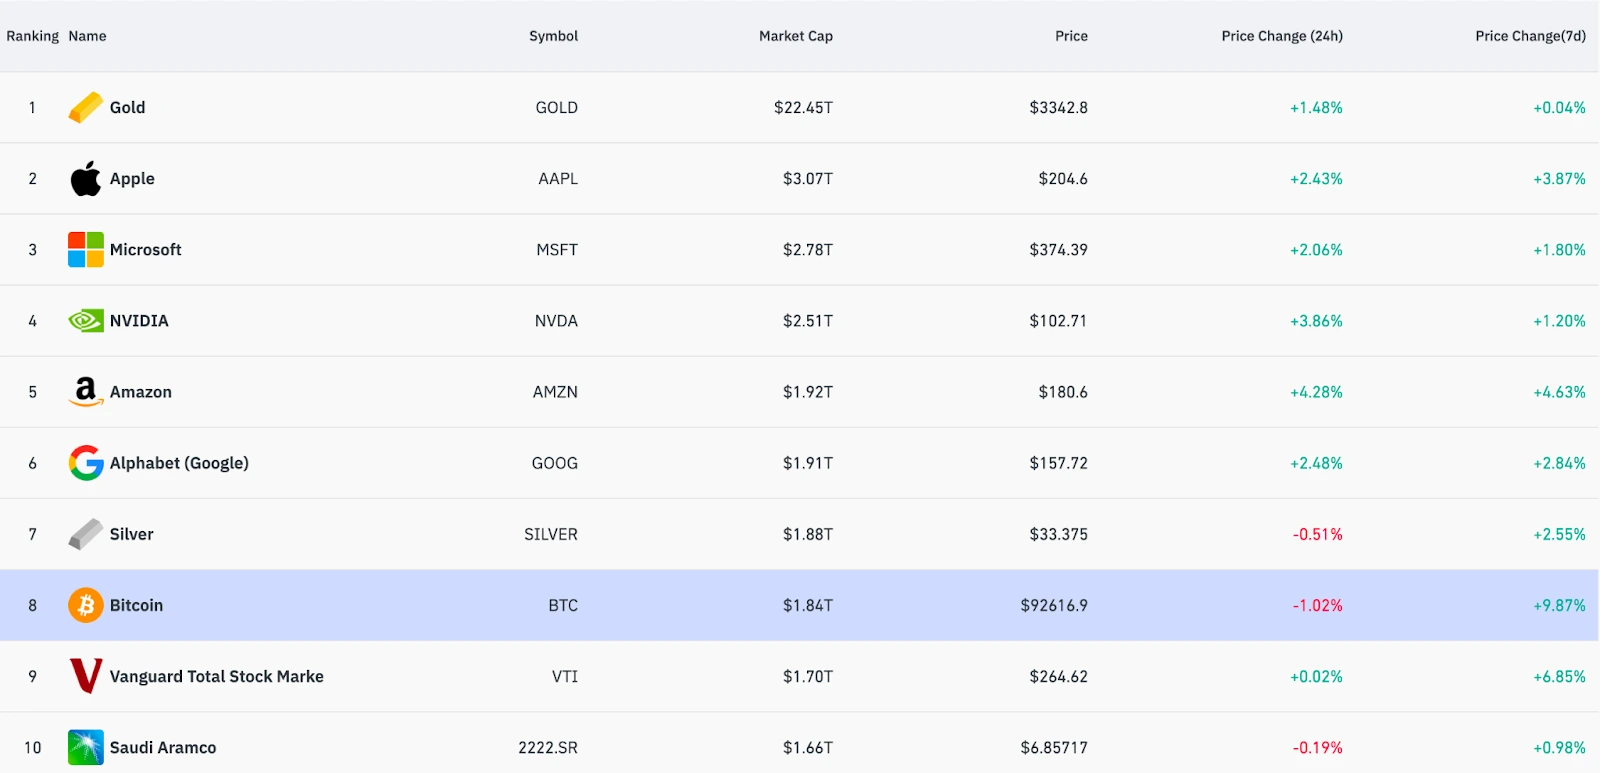Select the SILVER symbol cell
The image size is (1600, 773).
tap(551, 534)
